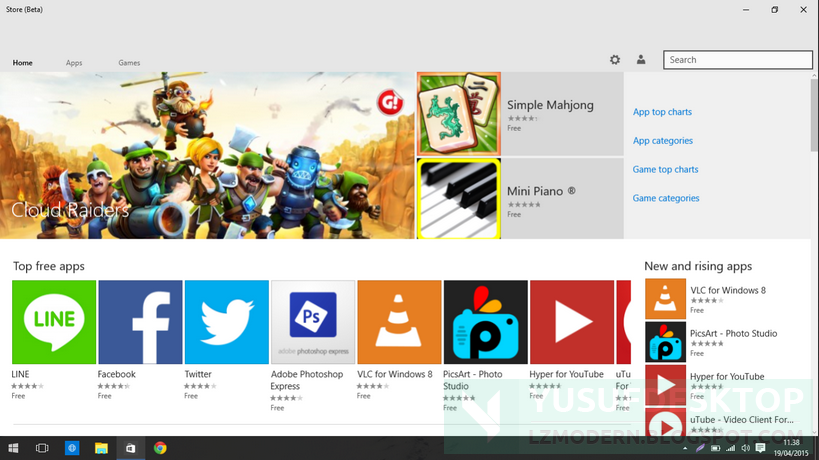Click VLC for Windows 8 text in New and rising
The width and height of the screenshot is (819, 460).
point(728,290)
